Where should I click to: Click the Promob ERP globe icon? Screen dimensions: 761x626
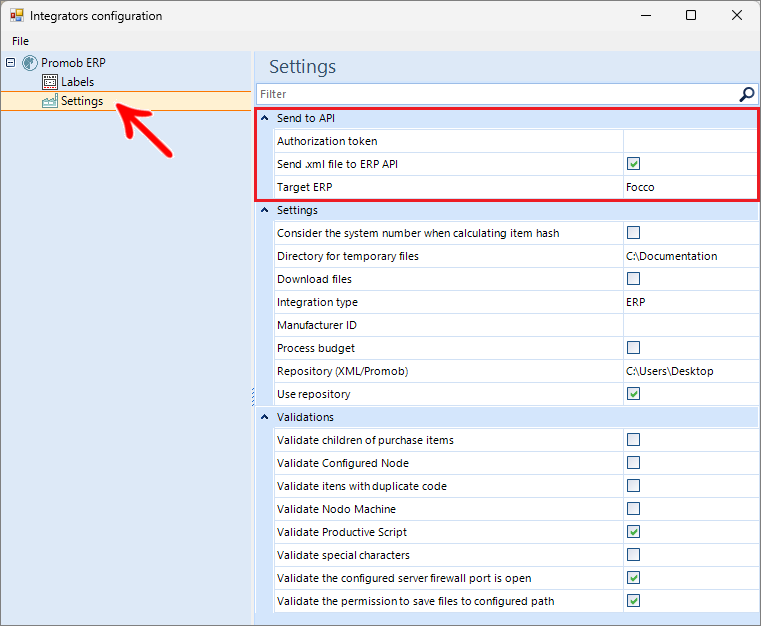[30, 63]
